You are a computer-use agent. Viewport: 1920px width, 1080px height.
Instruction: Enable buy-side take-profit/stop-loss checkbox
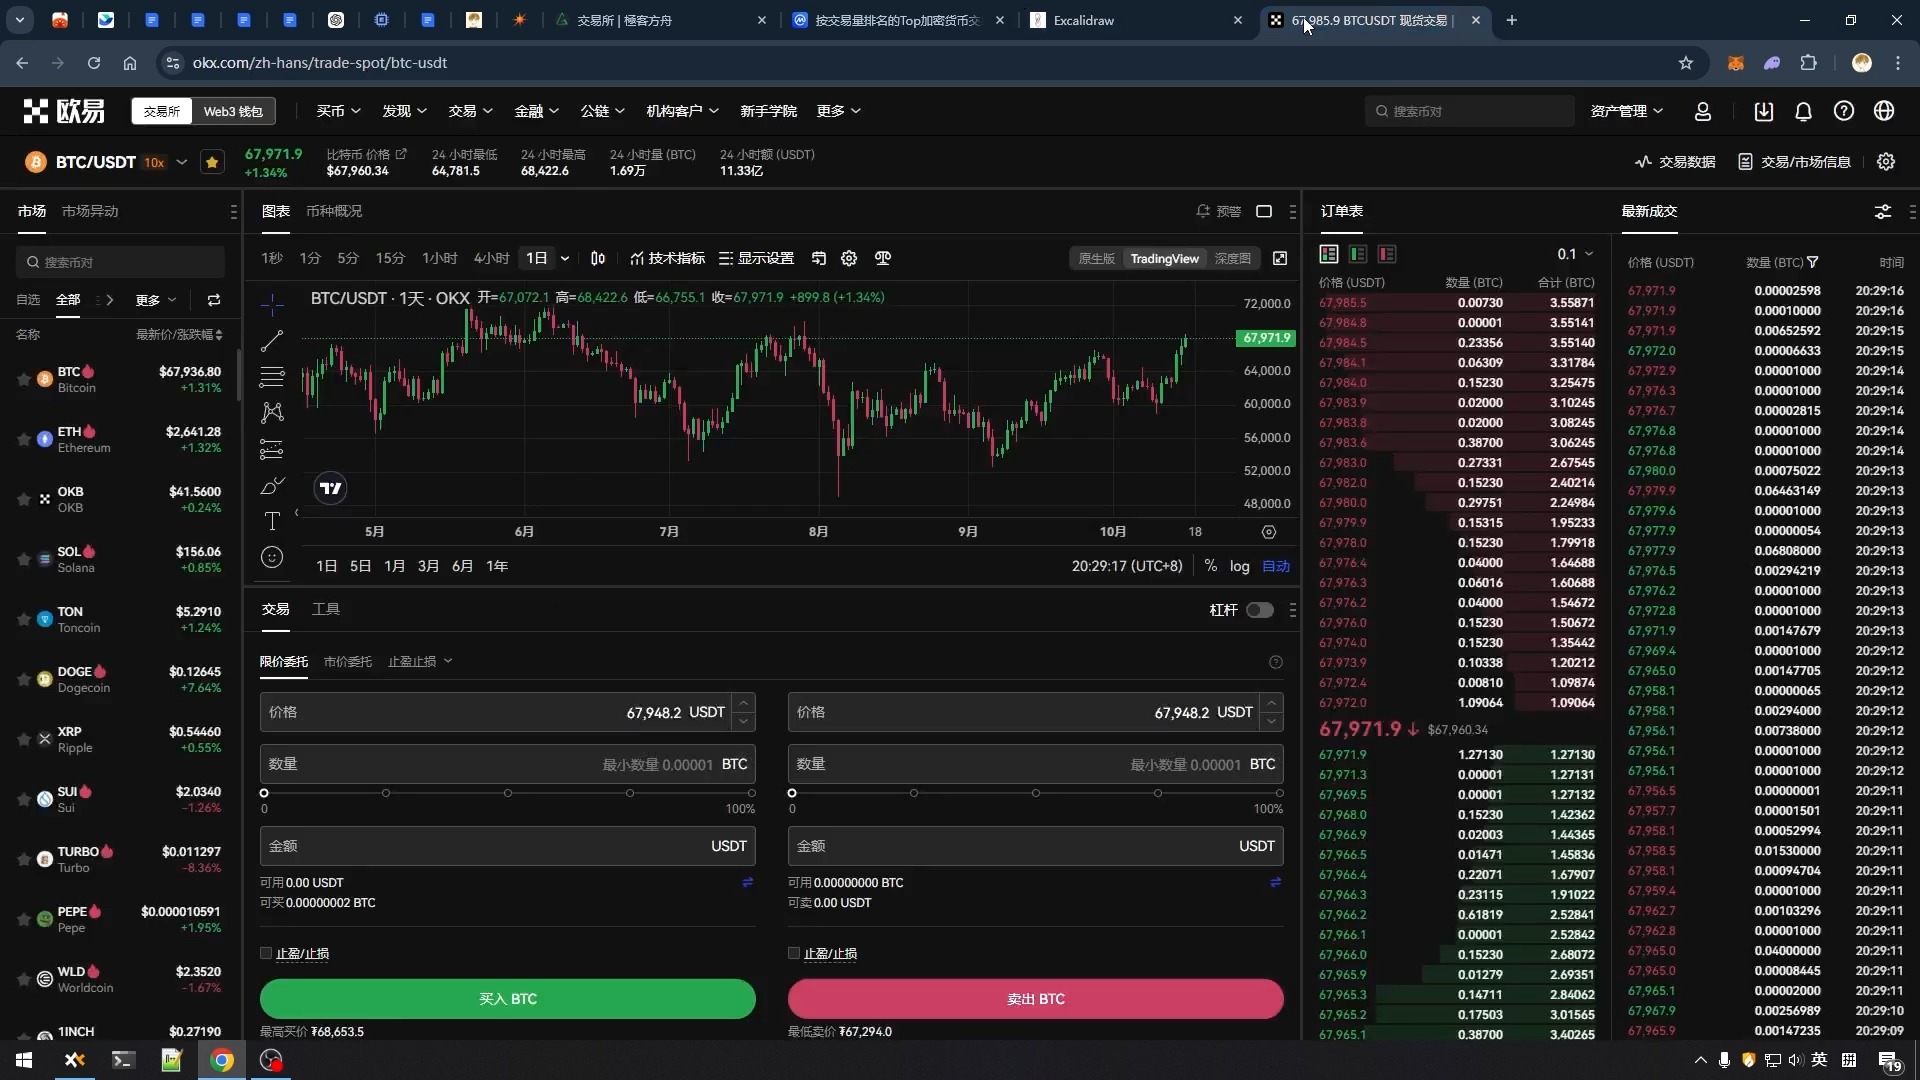pyautogui.click(x=266, y=953)
